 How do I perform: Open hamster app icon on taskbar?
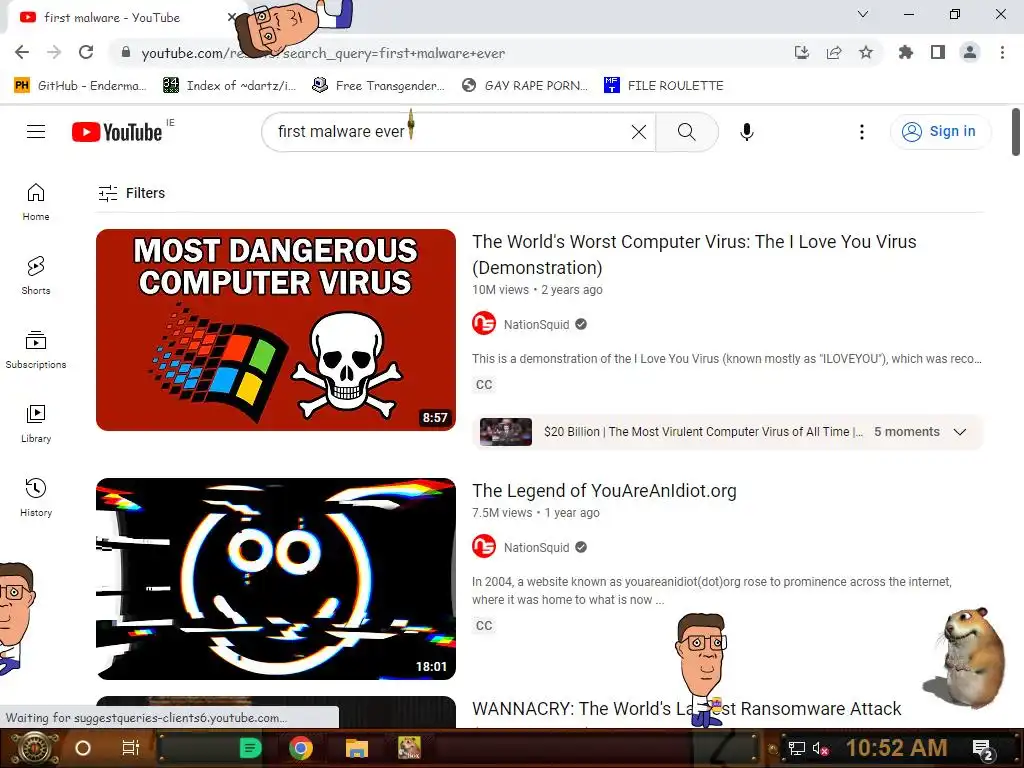pos(409,748)
